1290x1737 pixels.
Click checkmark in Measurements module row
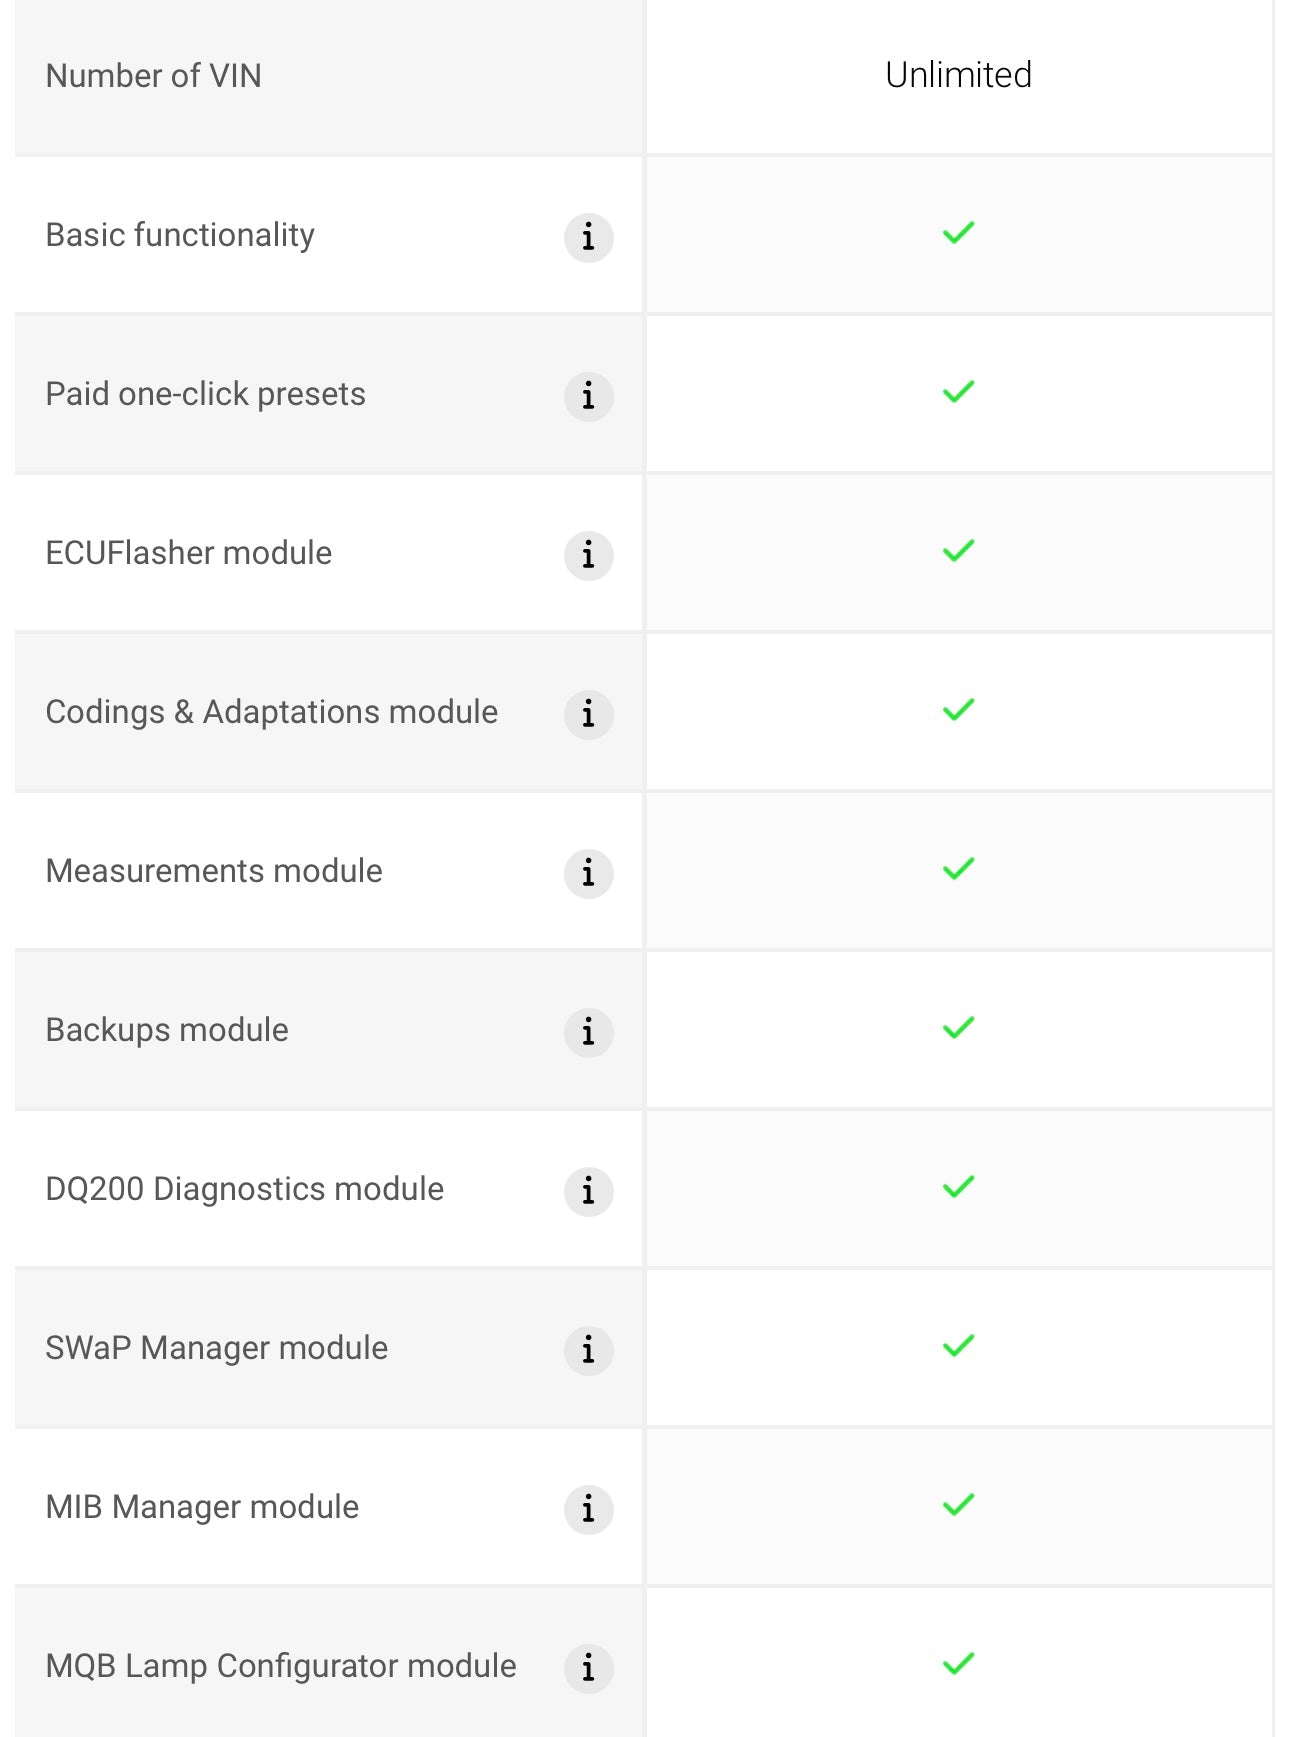point(958,869)
